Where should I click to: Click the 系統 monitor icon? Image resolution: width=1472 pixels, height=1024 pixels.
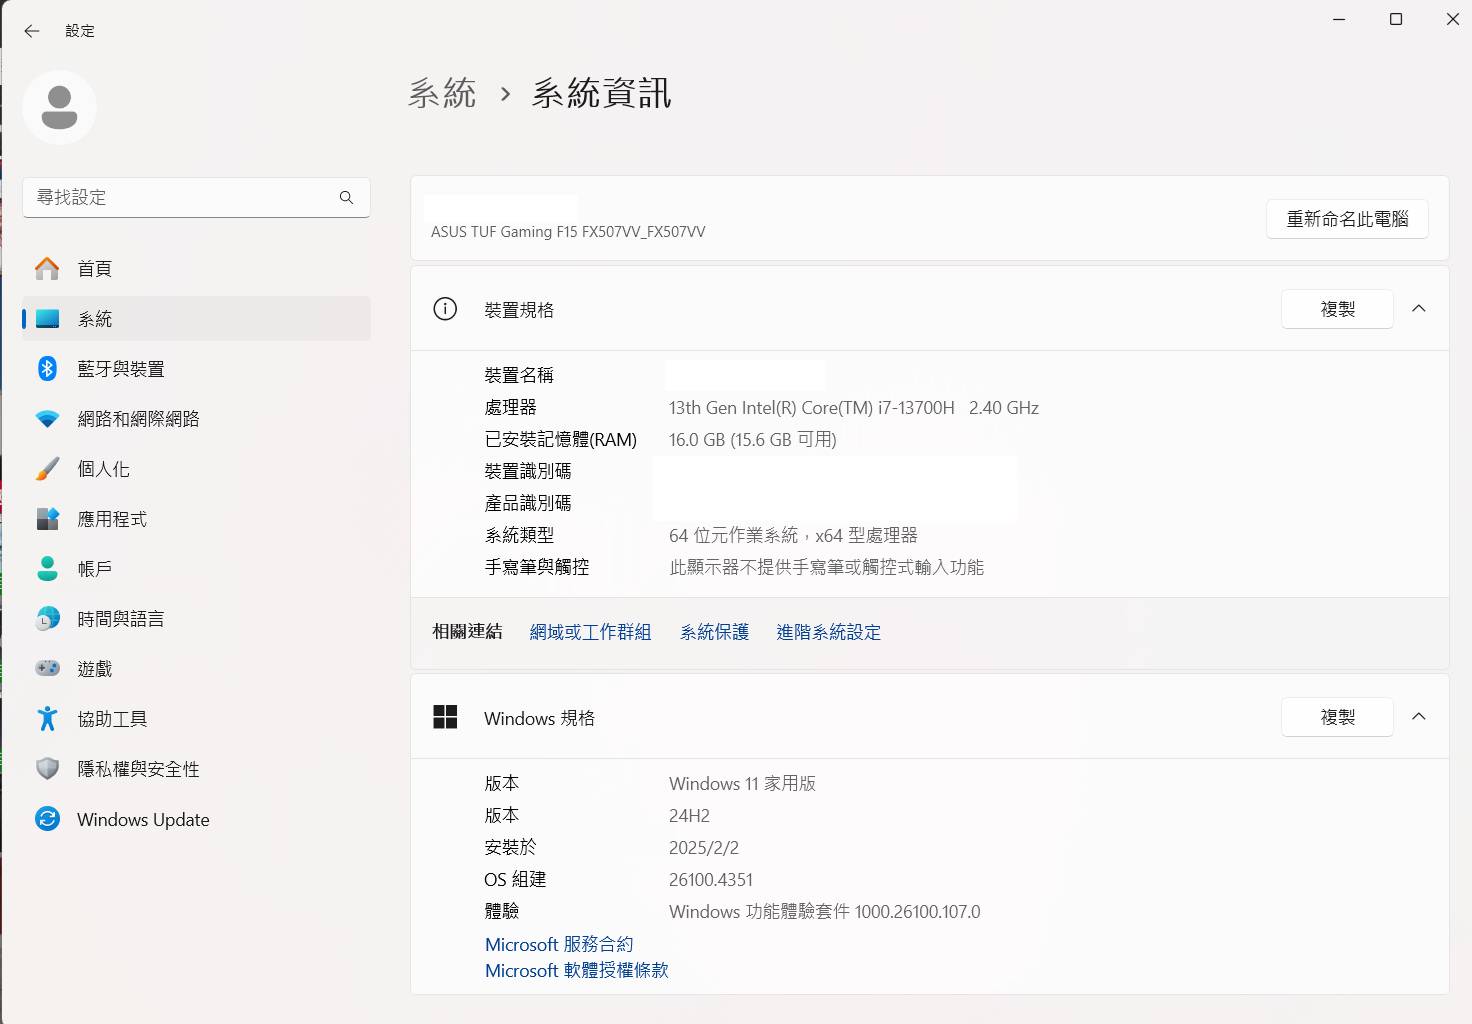[x=47, y=319]
